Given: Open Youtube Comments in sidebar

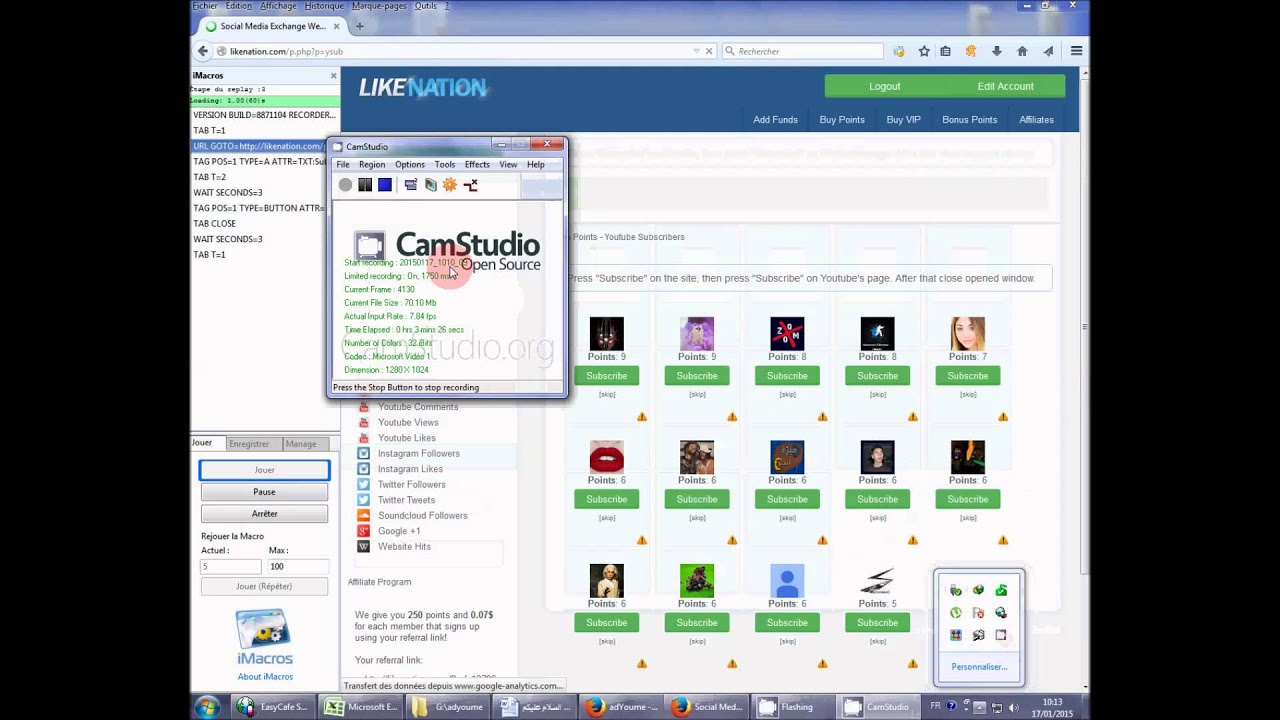Looking at the screenshot, I should click(x=418, y=407).
